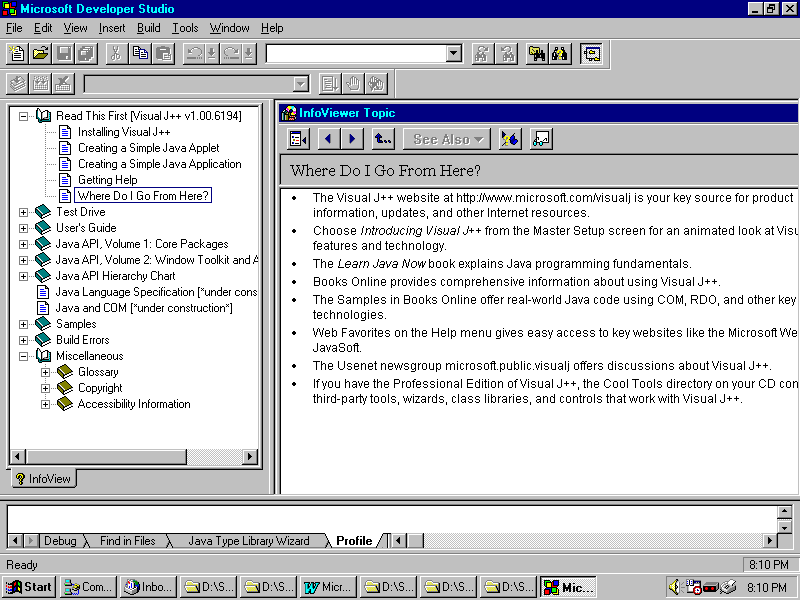
Task: Click the up-level arrow icon in InfoViewer
Action: (383, 139)
